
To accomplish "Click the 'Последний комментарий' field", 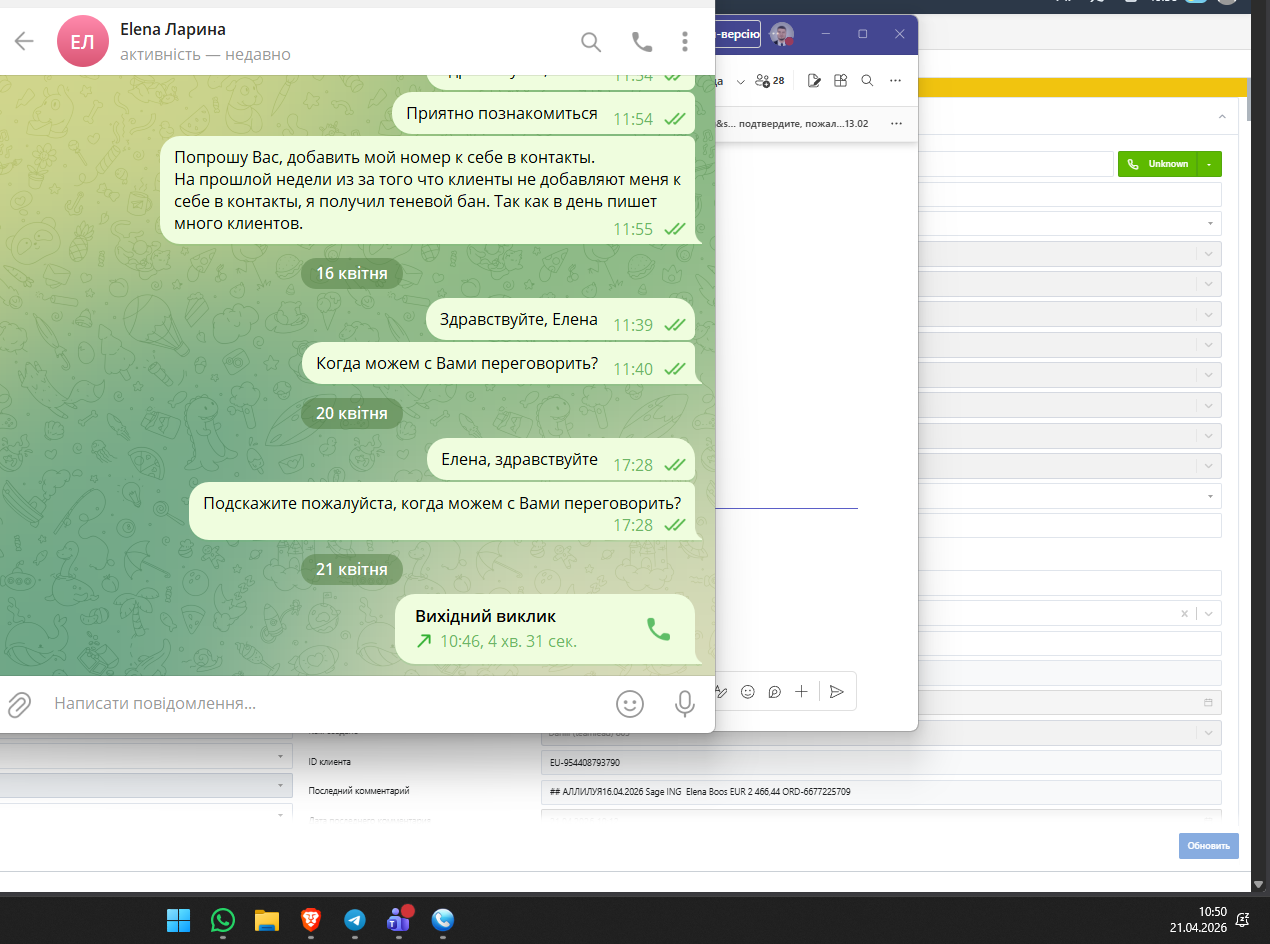I will pos(882,792).
